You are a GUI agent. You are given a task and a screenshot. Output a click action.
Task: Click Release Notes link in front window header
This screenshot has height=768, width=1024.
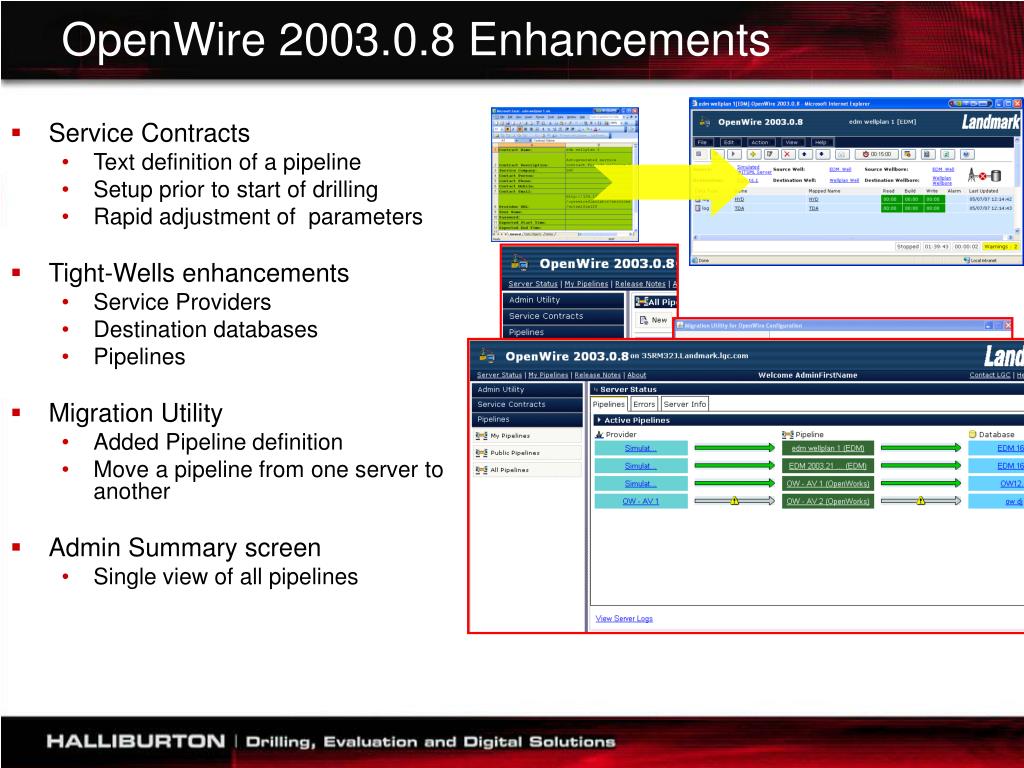[598, 375]
